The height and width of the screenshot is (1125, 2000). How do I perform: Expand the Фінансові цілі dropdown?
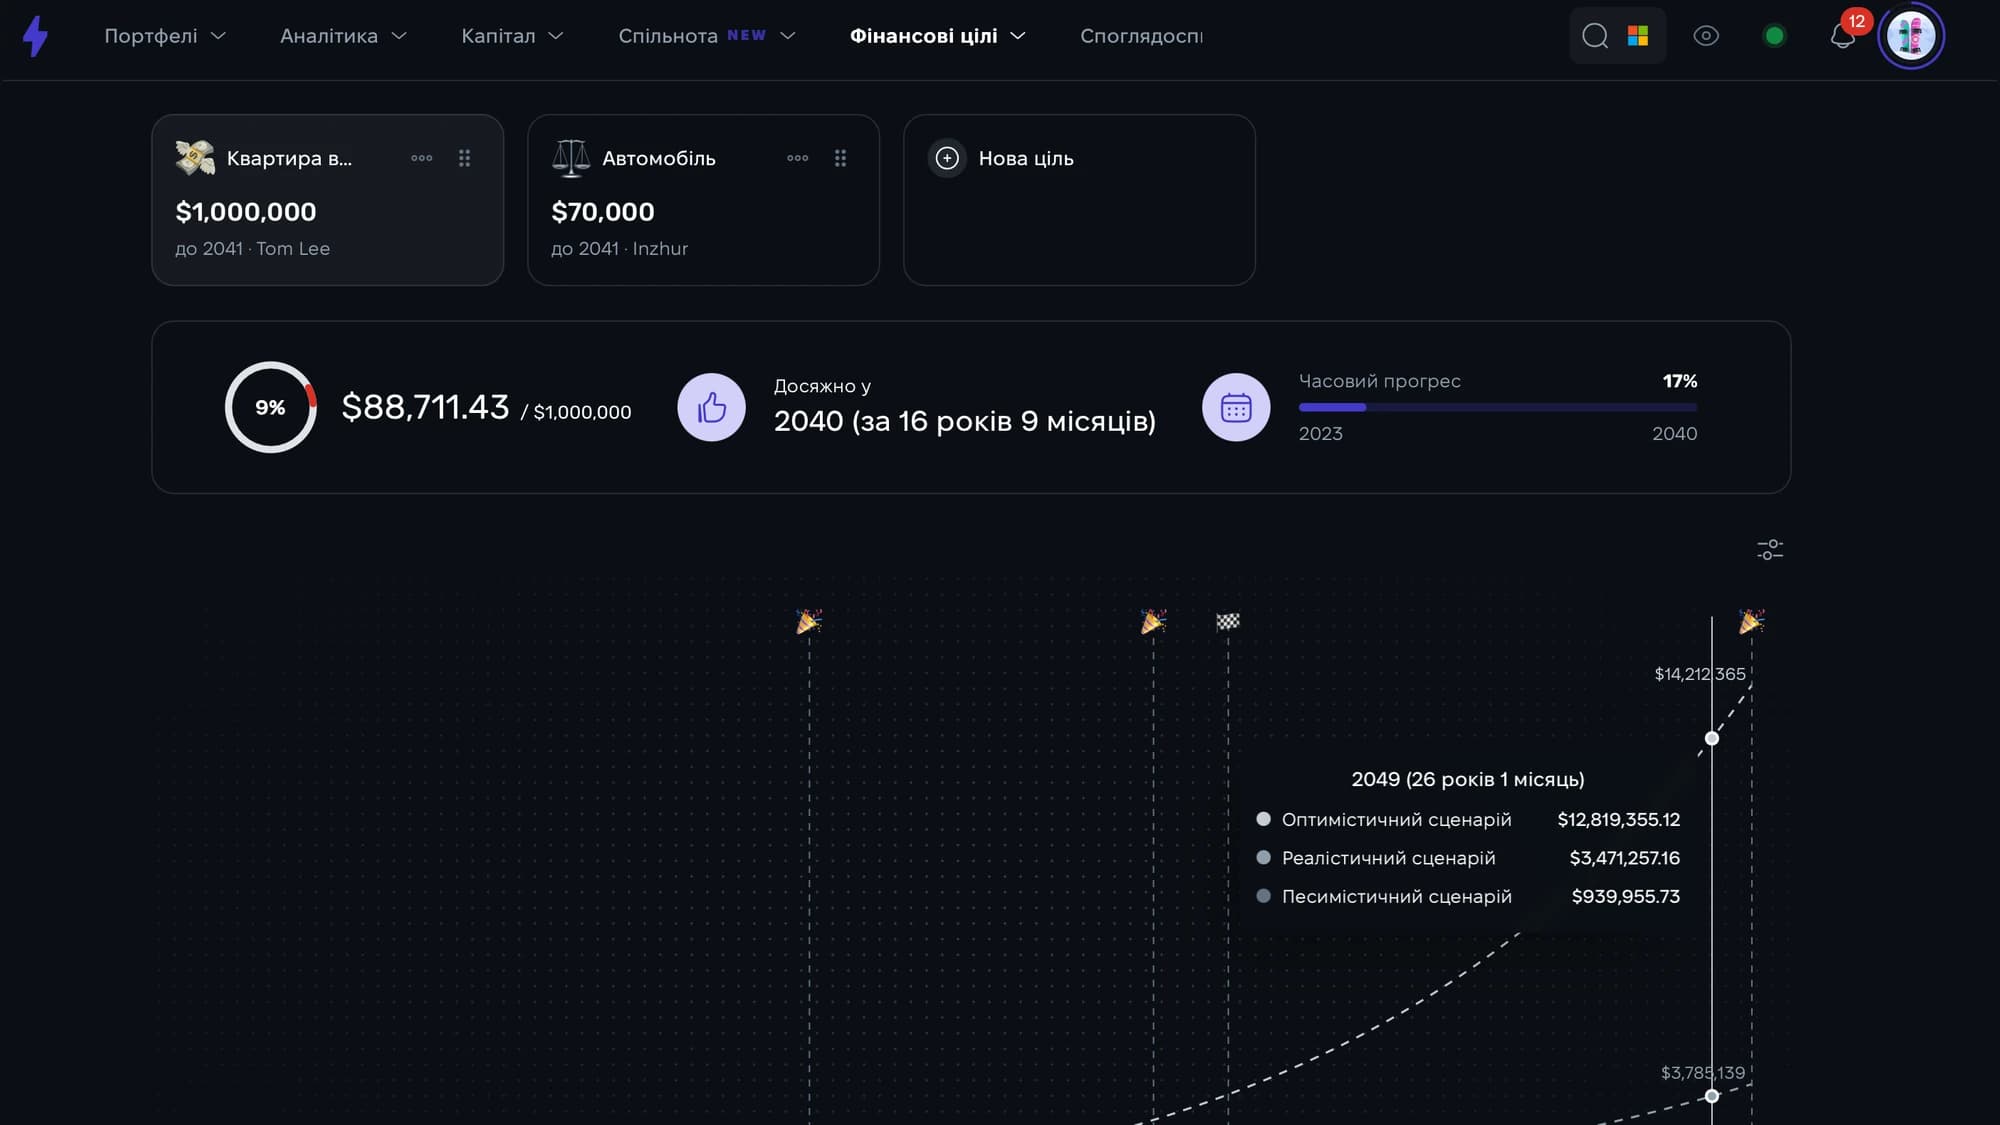pyautogui.click(x=938, y=36)
